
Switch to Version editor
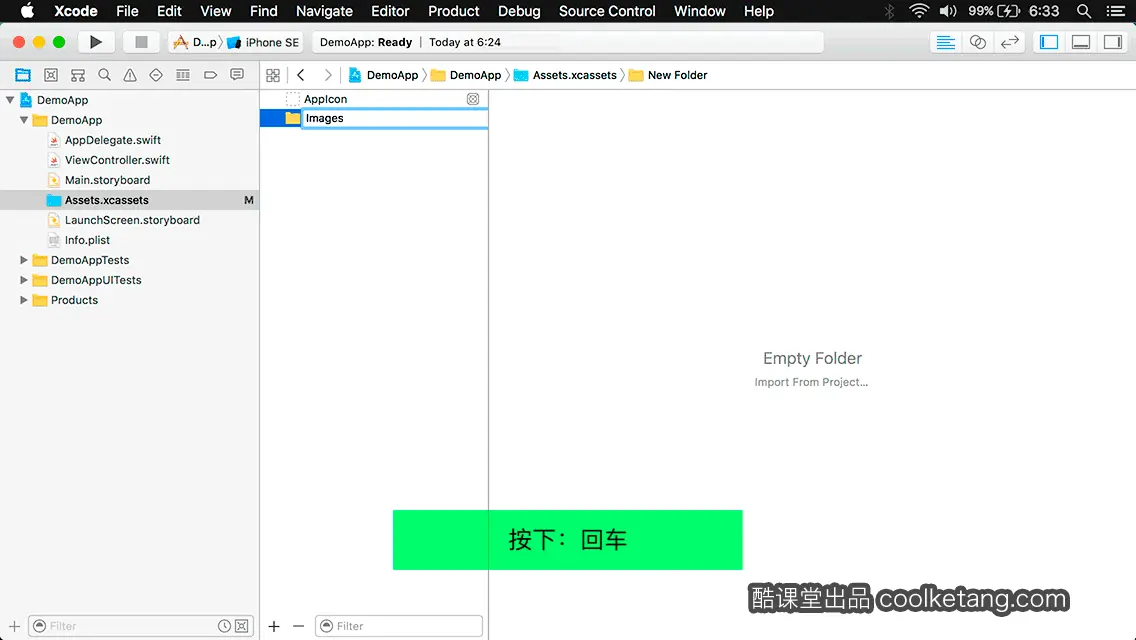click(x=1009, y=42)
